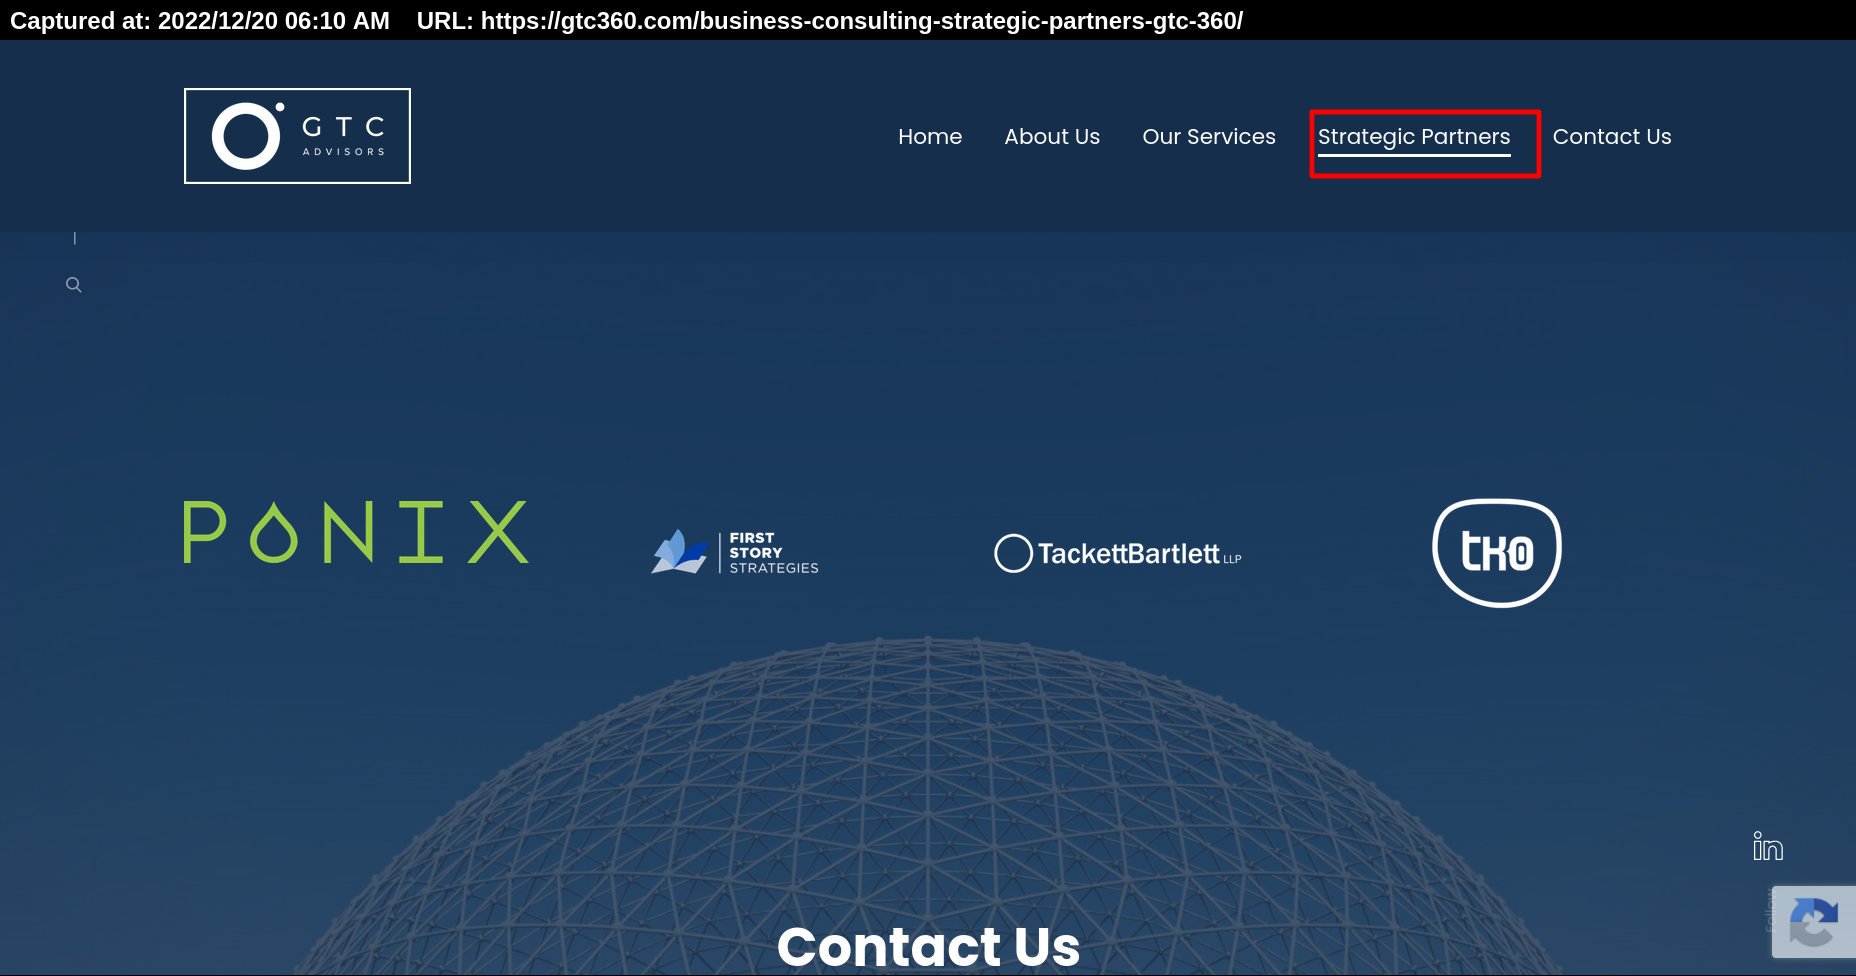The width and height of the screenshot is (1856, 976).
Task: Go to the Home page
Action: tap(930, 137)
